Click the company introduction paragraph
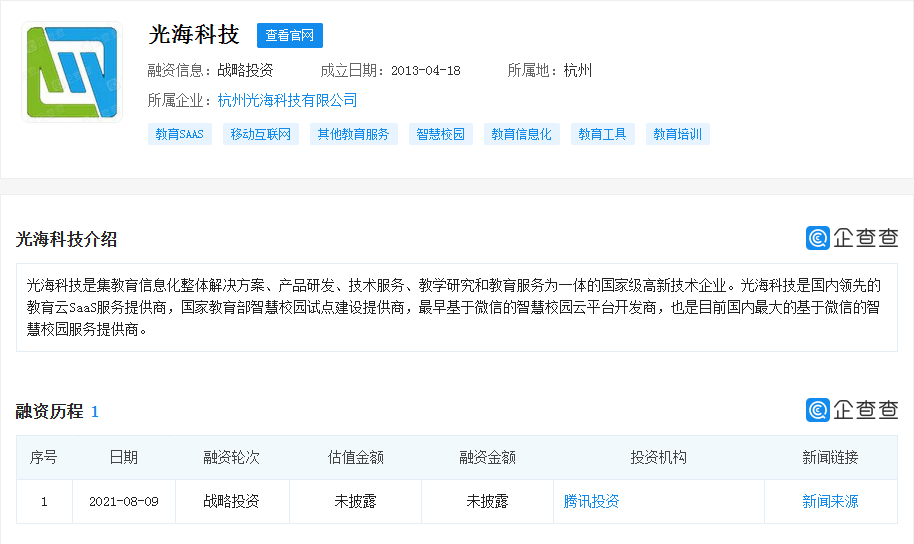914x544 pixels. click(x=454, y=307)
